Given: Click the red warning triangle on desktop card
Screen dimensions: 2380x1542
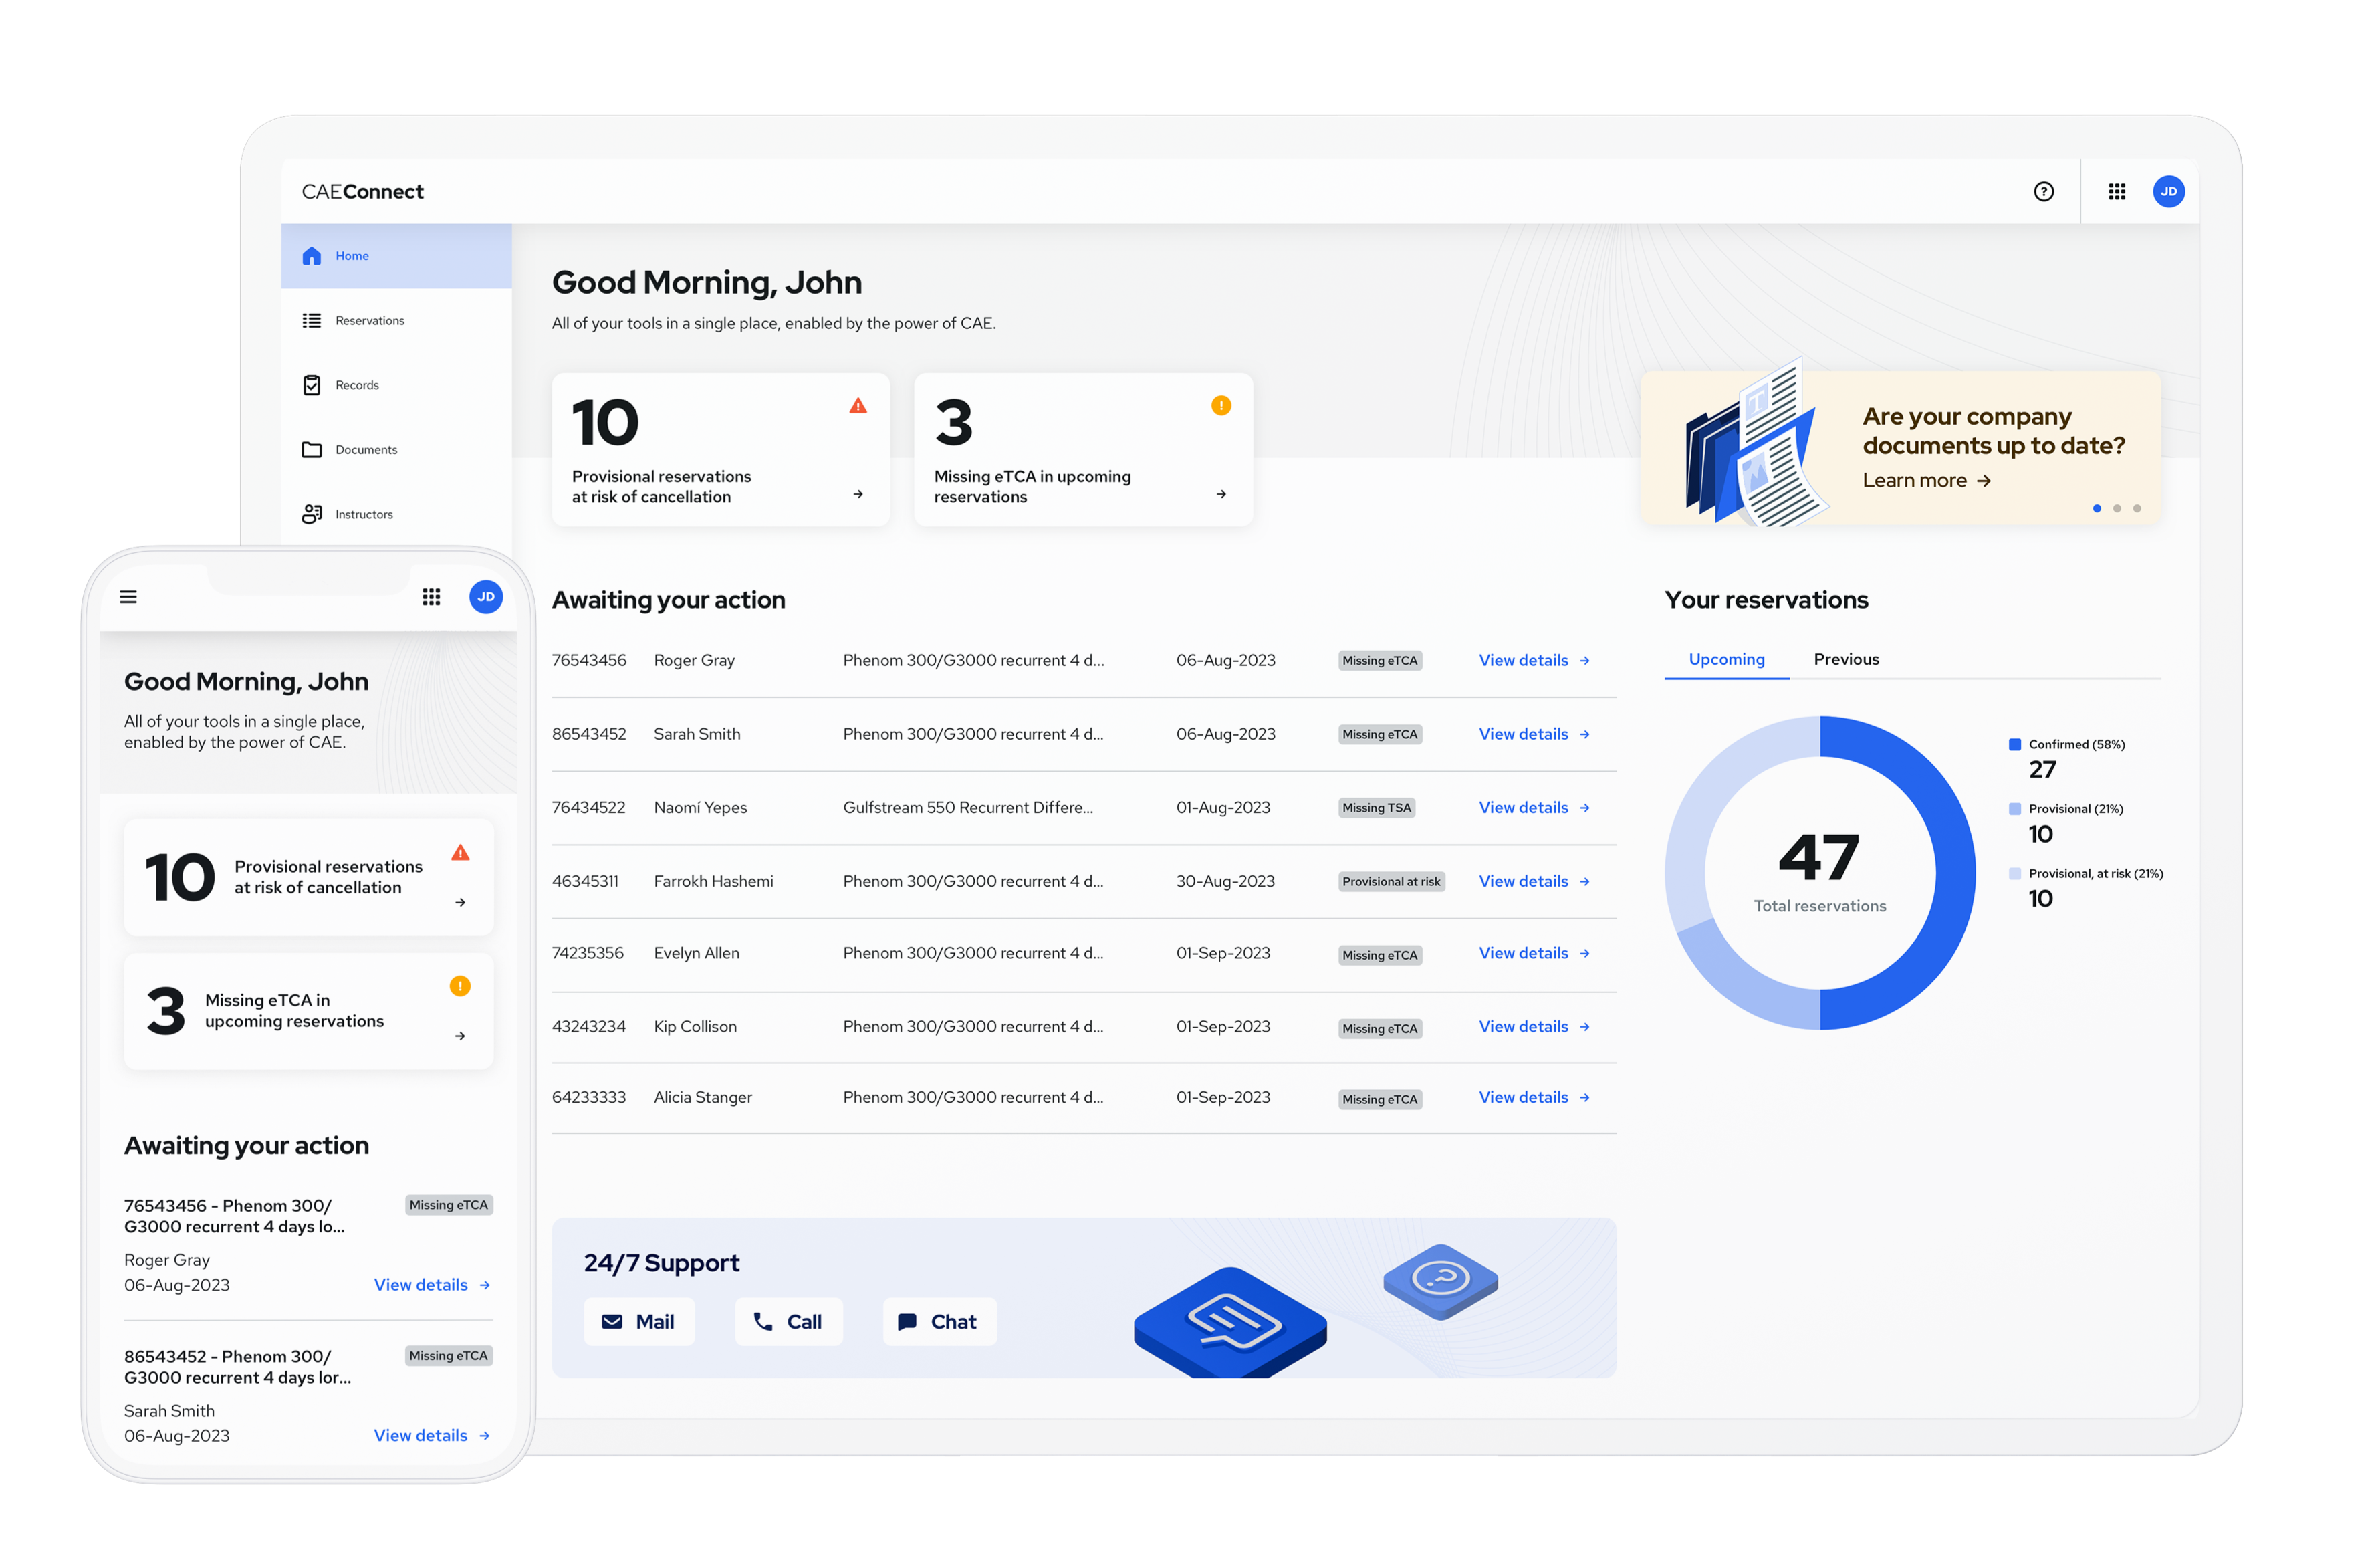Looking at the screenshot, I should click(x=858, y=405).
